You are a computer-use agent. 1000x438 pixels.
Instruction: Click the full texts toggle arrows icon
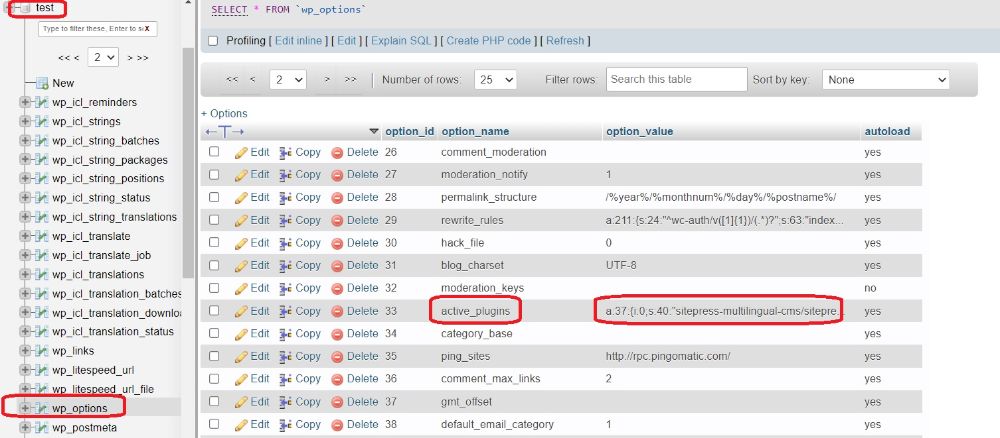point(224,131)
